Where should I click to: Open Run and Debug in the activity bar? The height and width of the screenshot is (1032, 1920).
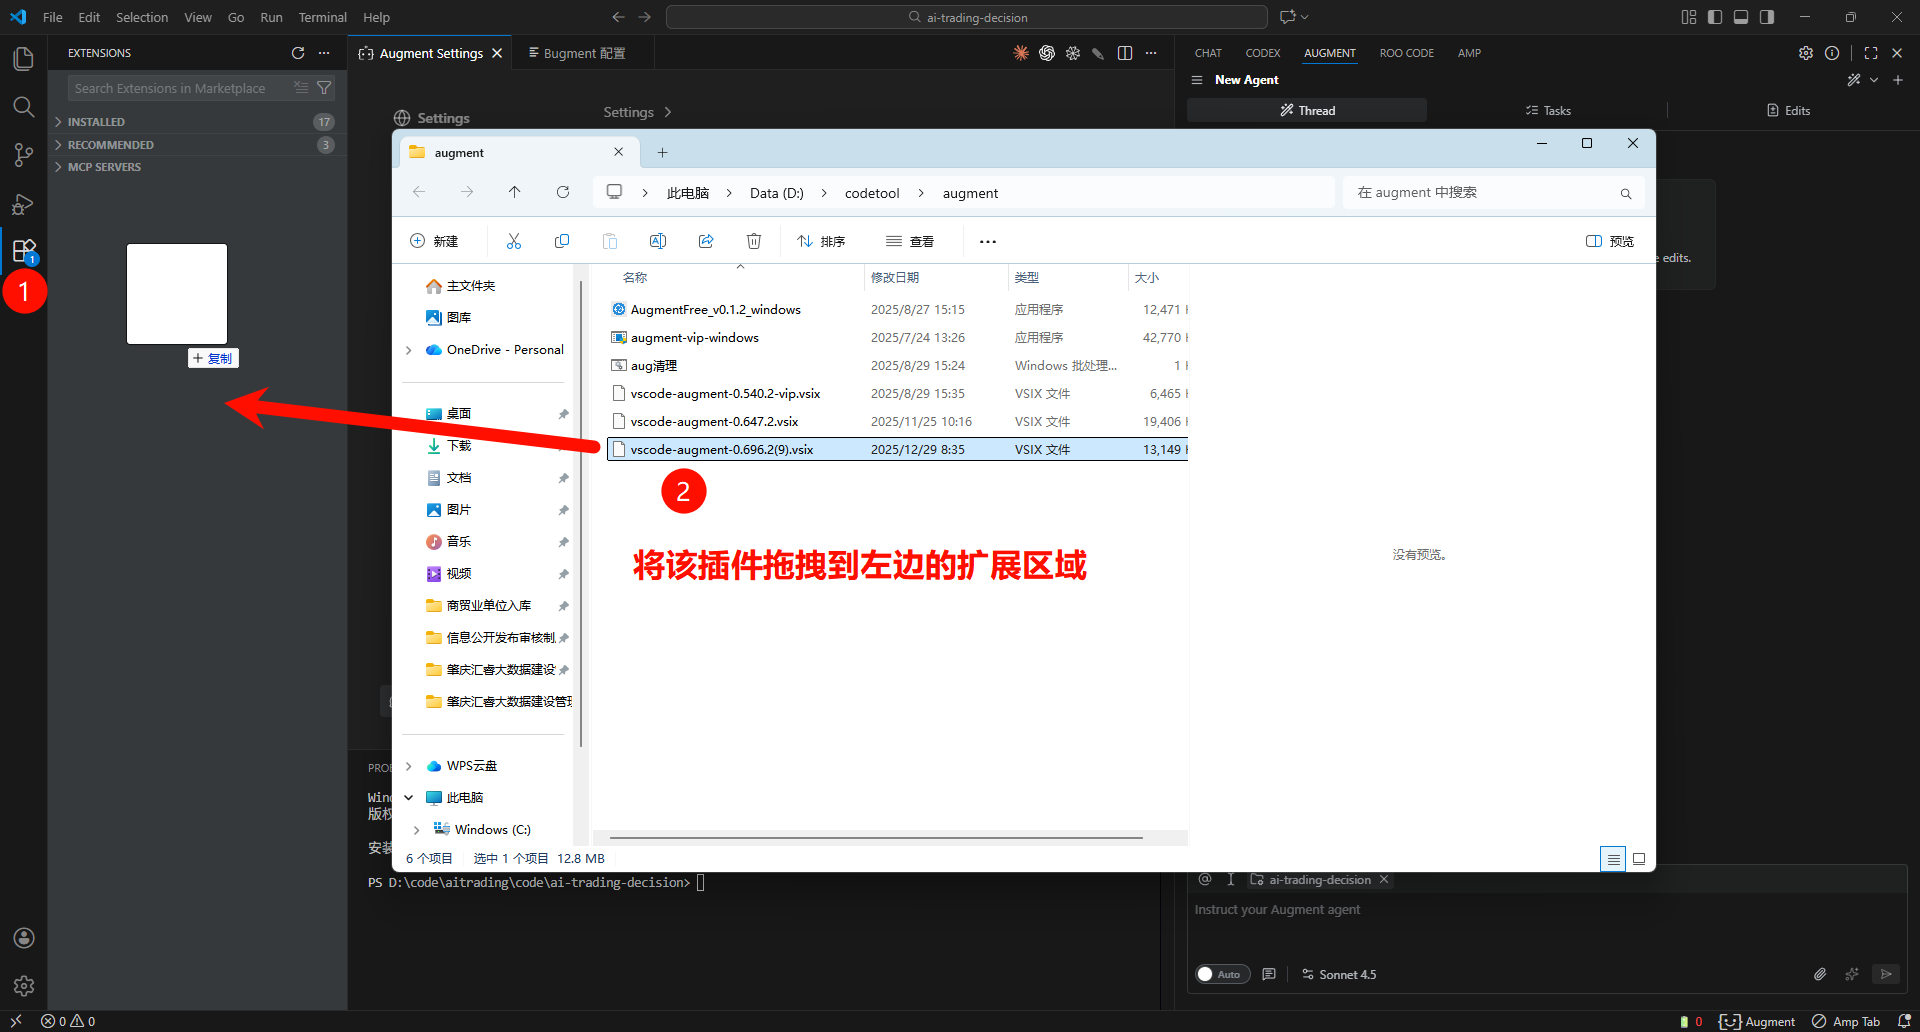click(x=23, y=204)
